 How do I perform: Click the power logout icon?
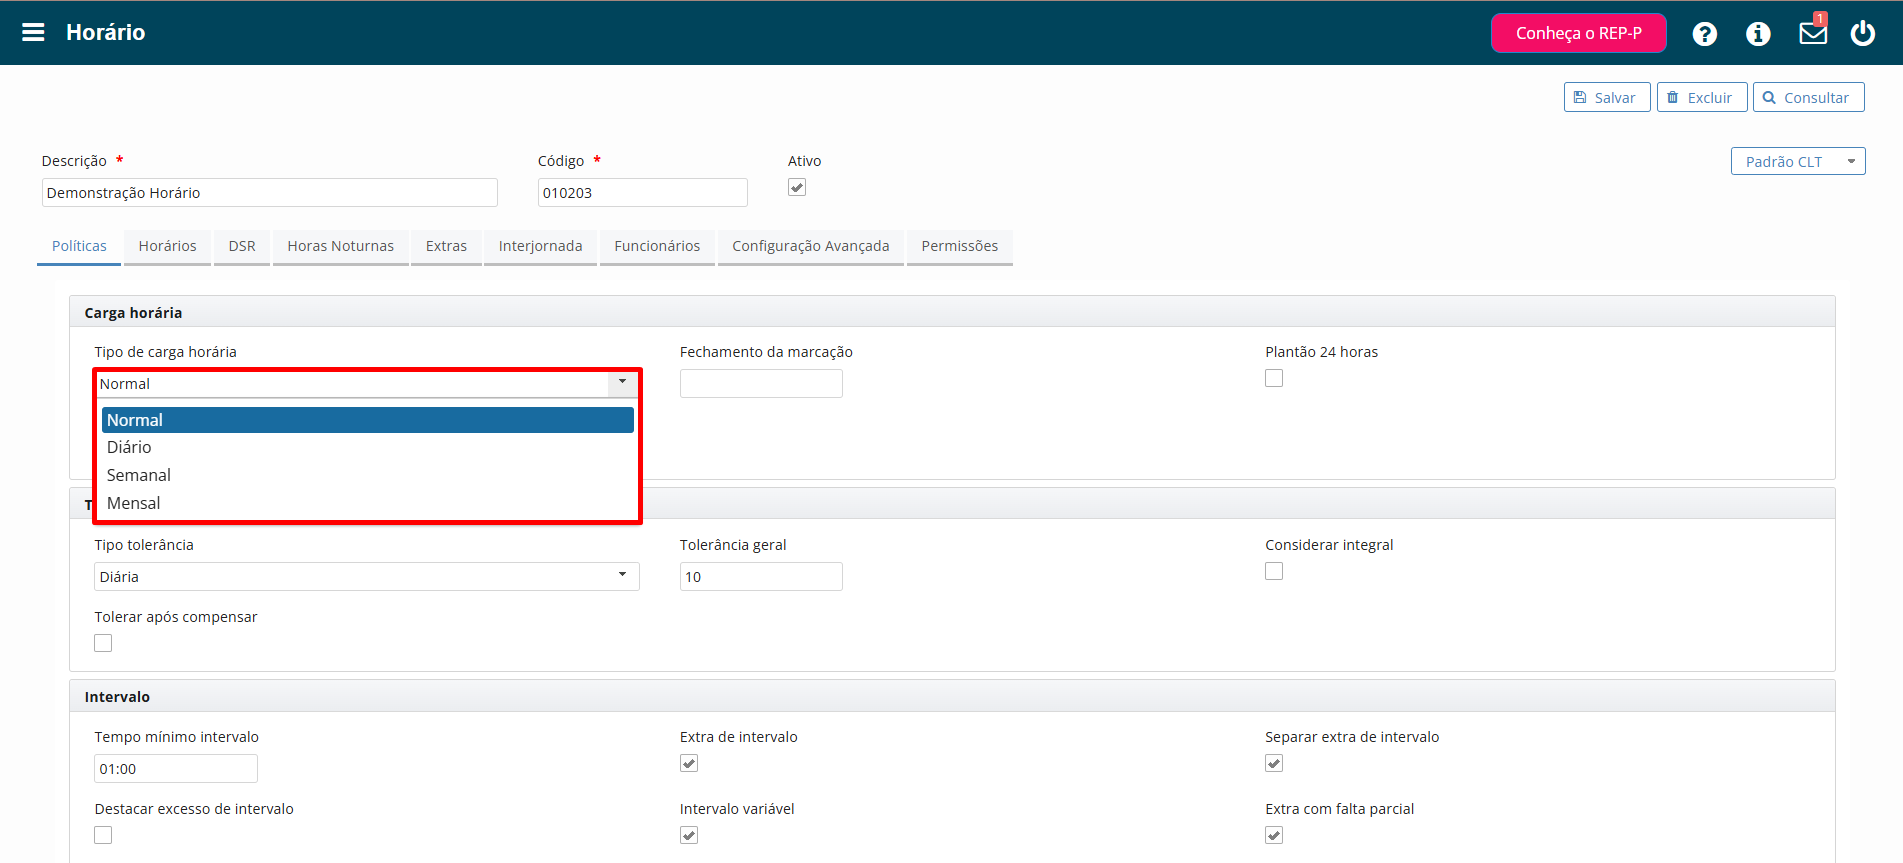[1863, 33]
